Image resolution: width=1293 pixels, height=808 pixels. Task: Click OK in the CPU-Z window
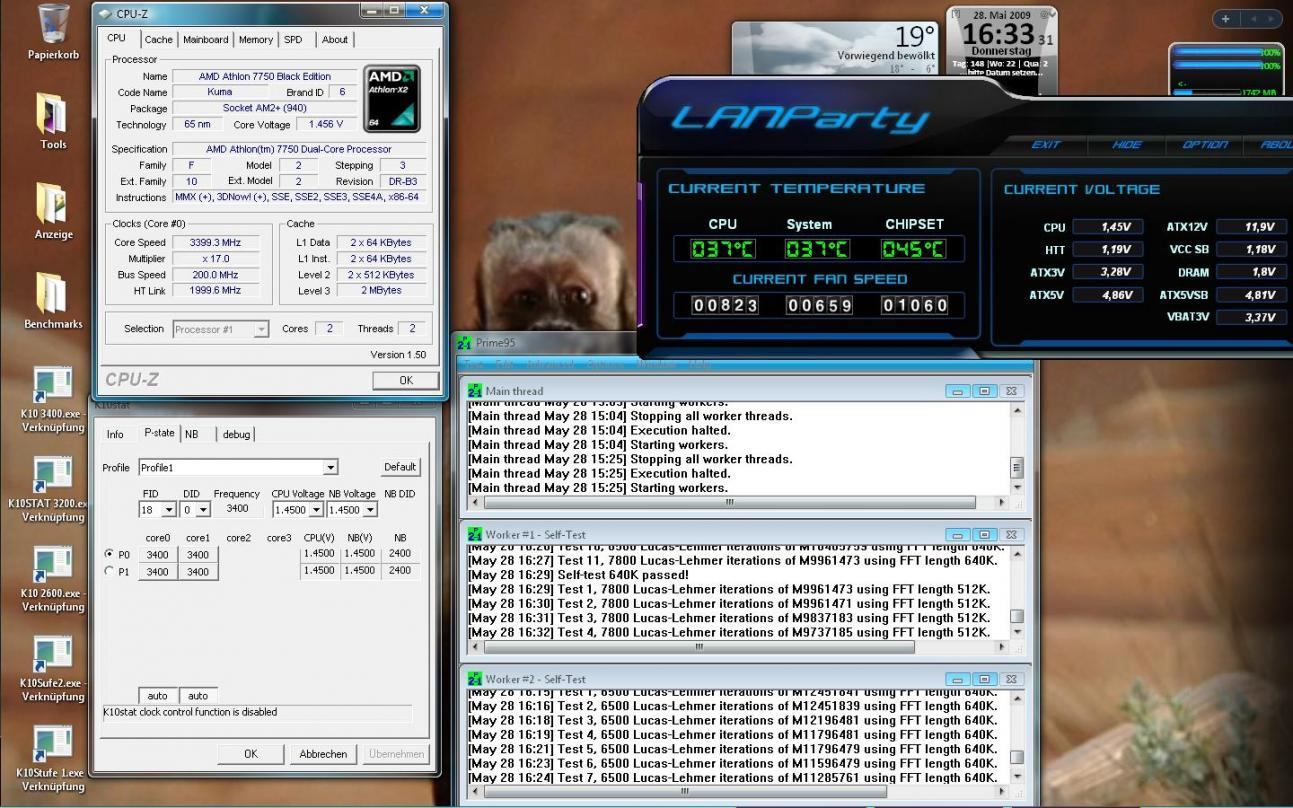(405, 380)
